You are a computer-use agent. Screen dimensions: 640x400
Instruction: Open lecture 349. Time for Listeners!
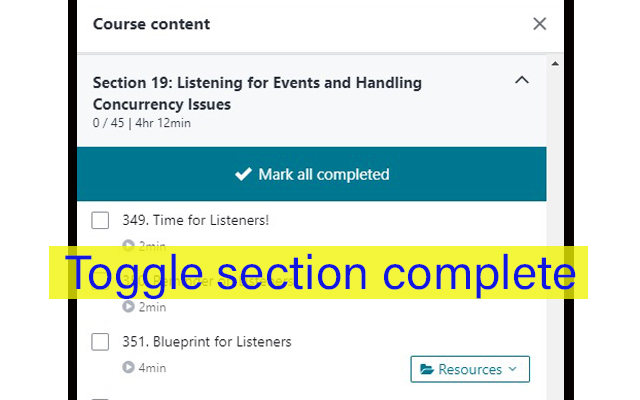click(x=196, y=220)
